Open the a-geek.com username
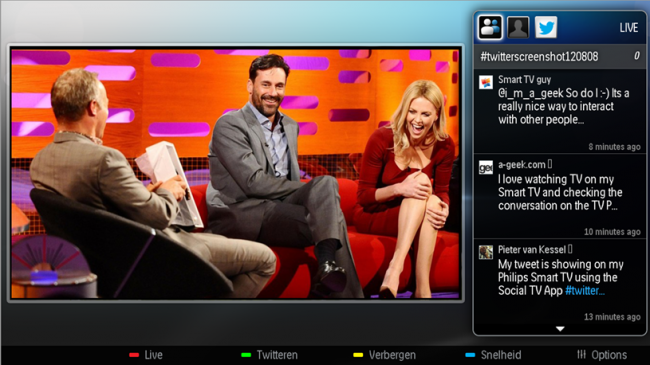Viewport: 650px width, 365px height. point(521,165)
